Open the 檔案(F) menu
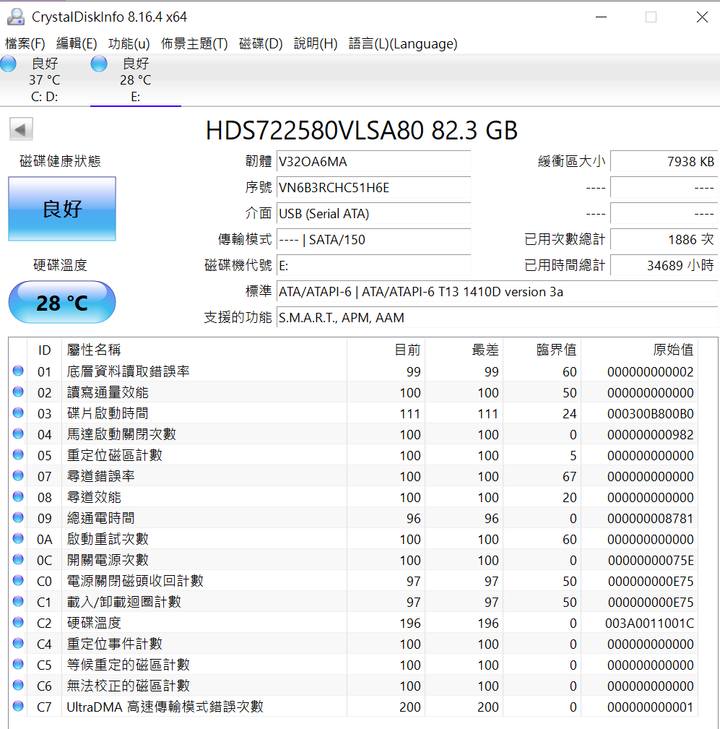 [x=25, y=44]
